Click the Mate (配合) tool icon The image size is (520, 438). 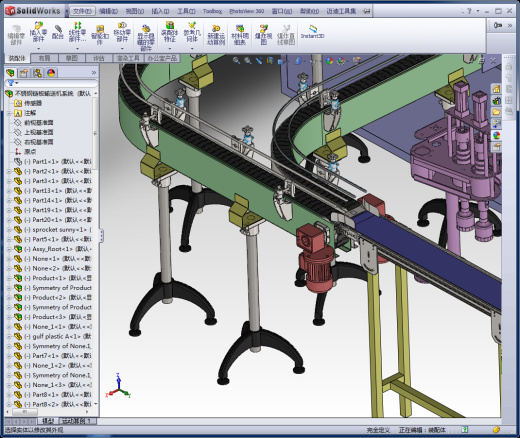[x=57, y=32]
